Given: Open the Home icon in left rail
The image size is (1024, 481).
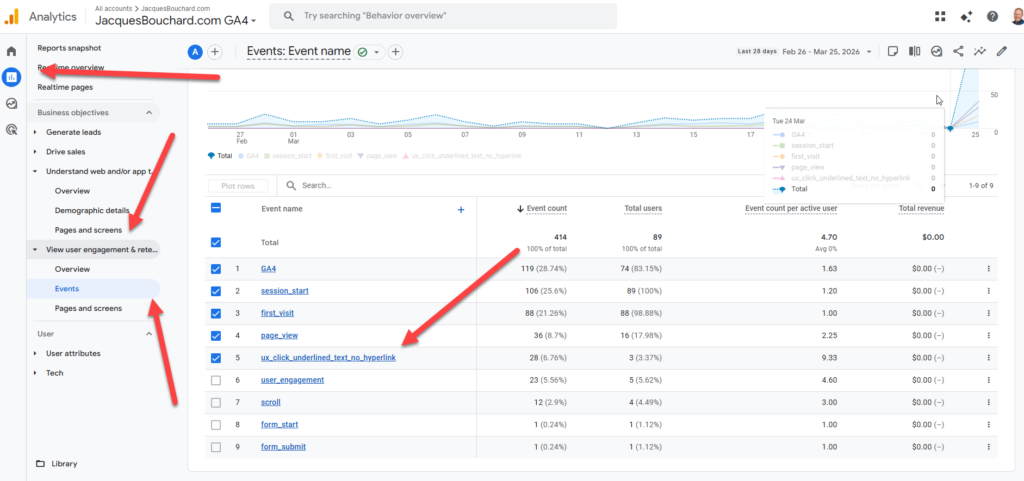Looking at the screenshot, I should click(12, 51).
